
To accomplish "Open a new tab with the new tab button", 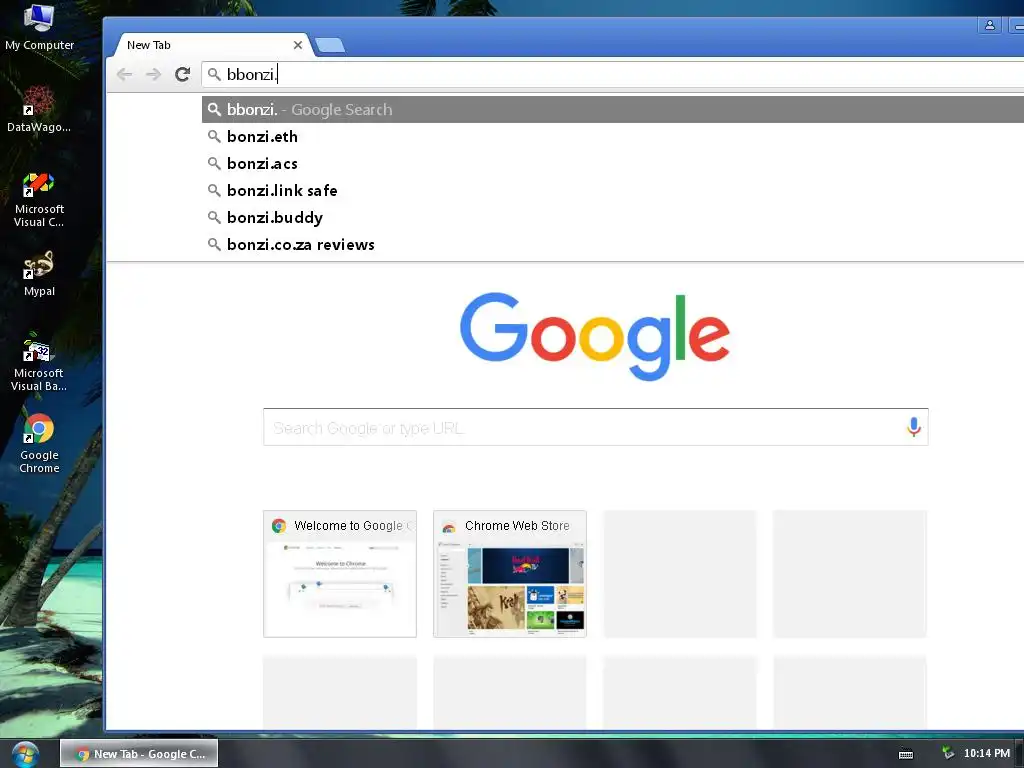I will (330, 45).
